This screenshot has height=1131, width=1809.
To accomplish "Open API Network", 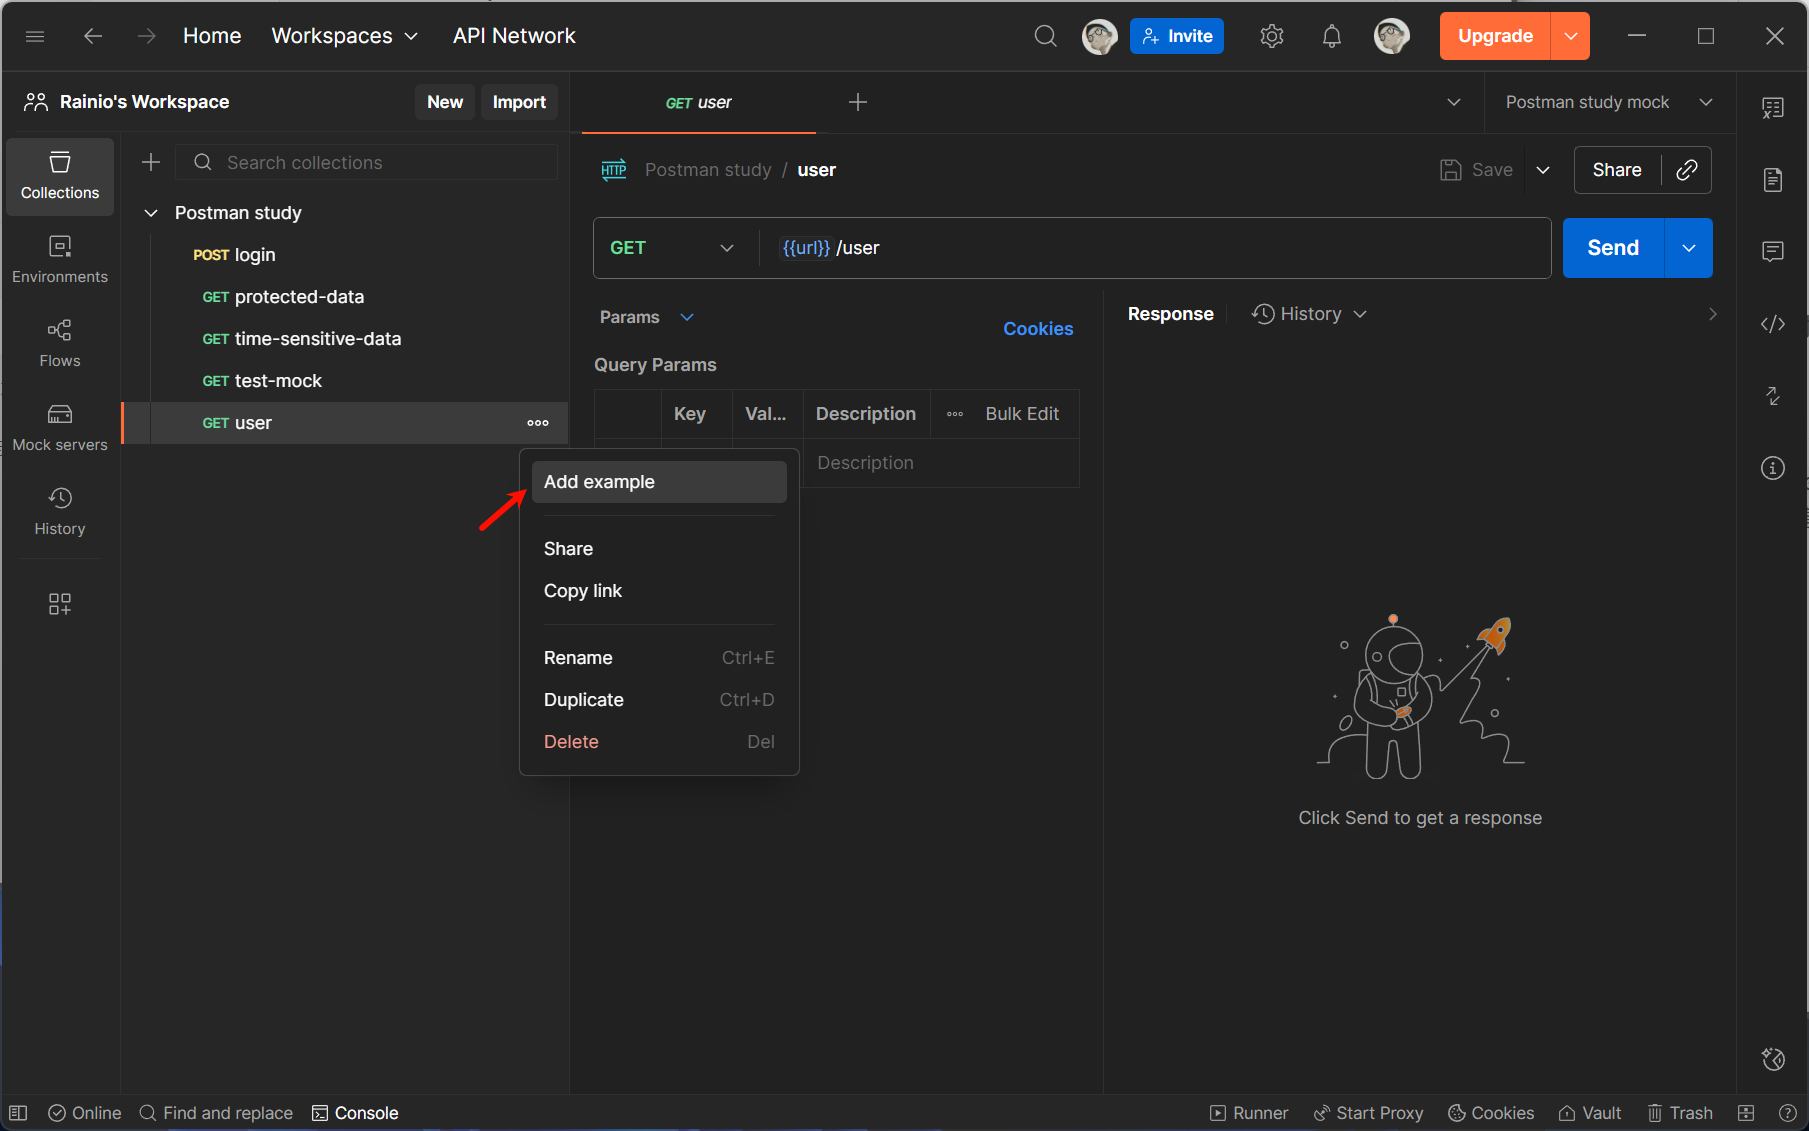I will 514,36.
